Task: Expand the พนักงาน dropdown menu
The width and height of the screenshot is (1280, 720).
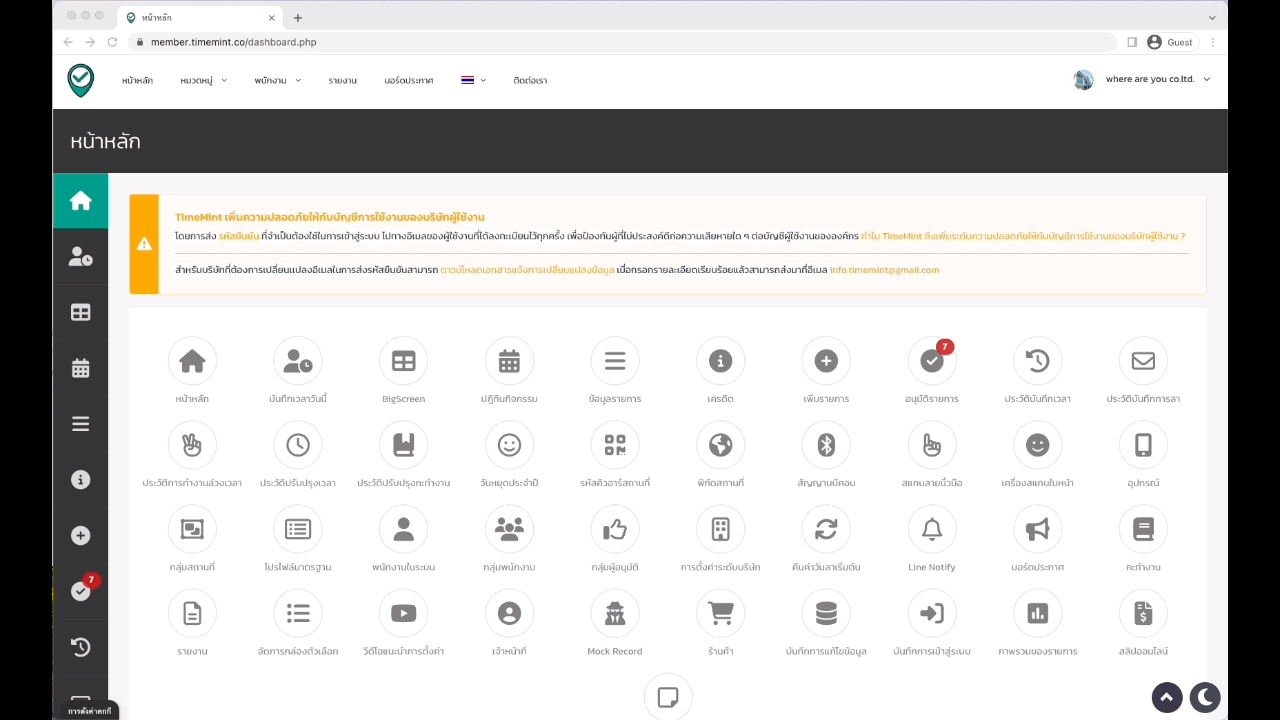Action: pyautogui.click(x=277, y=80)
